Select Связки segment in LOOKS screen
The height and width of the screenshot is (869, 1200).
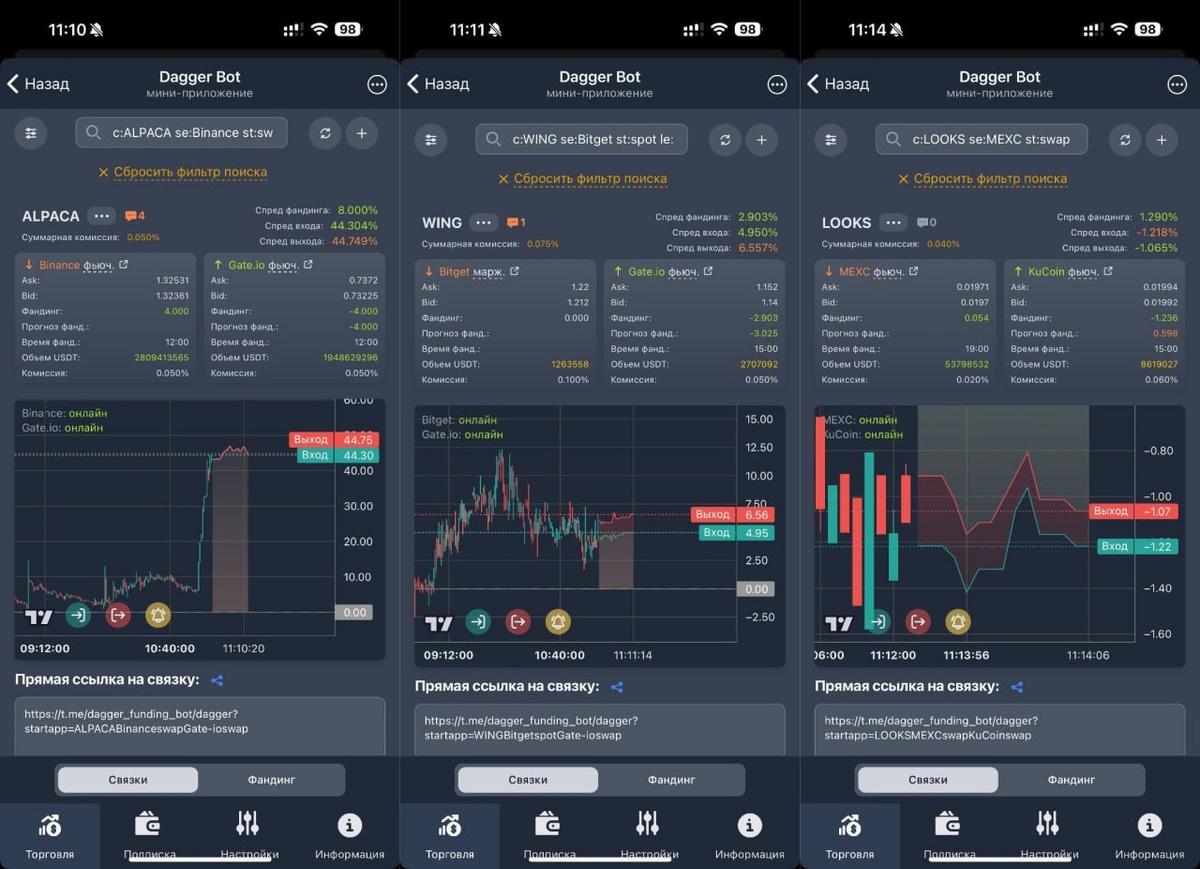pos(928,780)
